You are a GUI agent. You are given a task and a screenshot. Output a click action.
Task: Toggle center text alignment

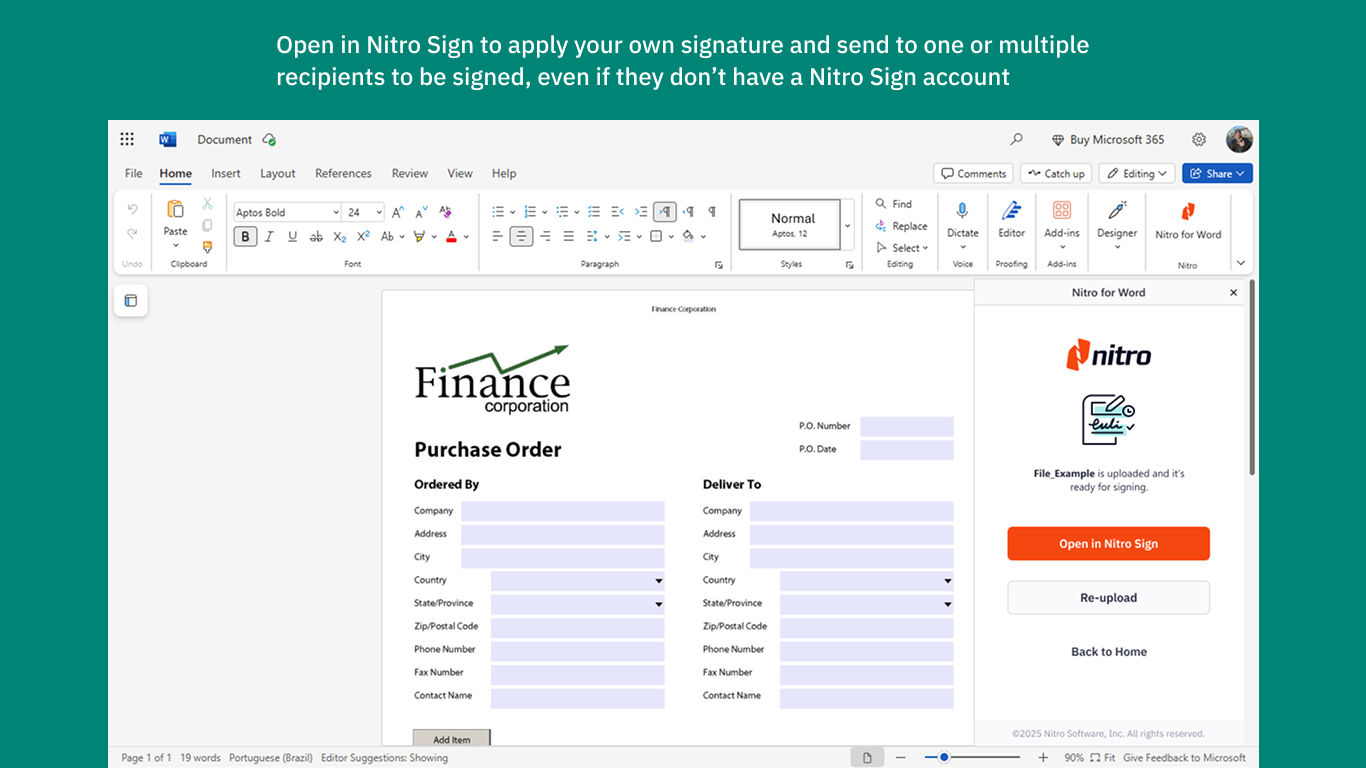[521, 237]
